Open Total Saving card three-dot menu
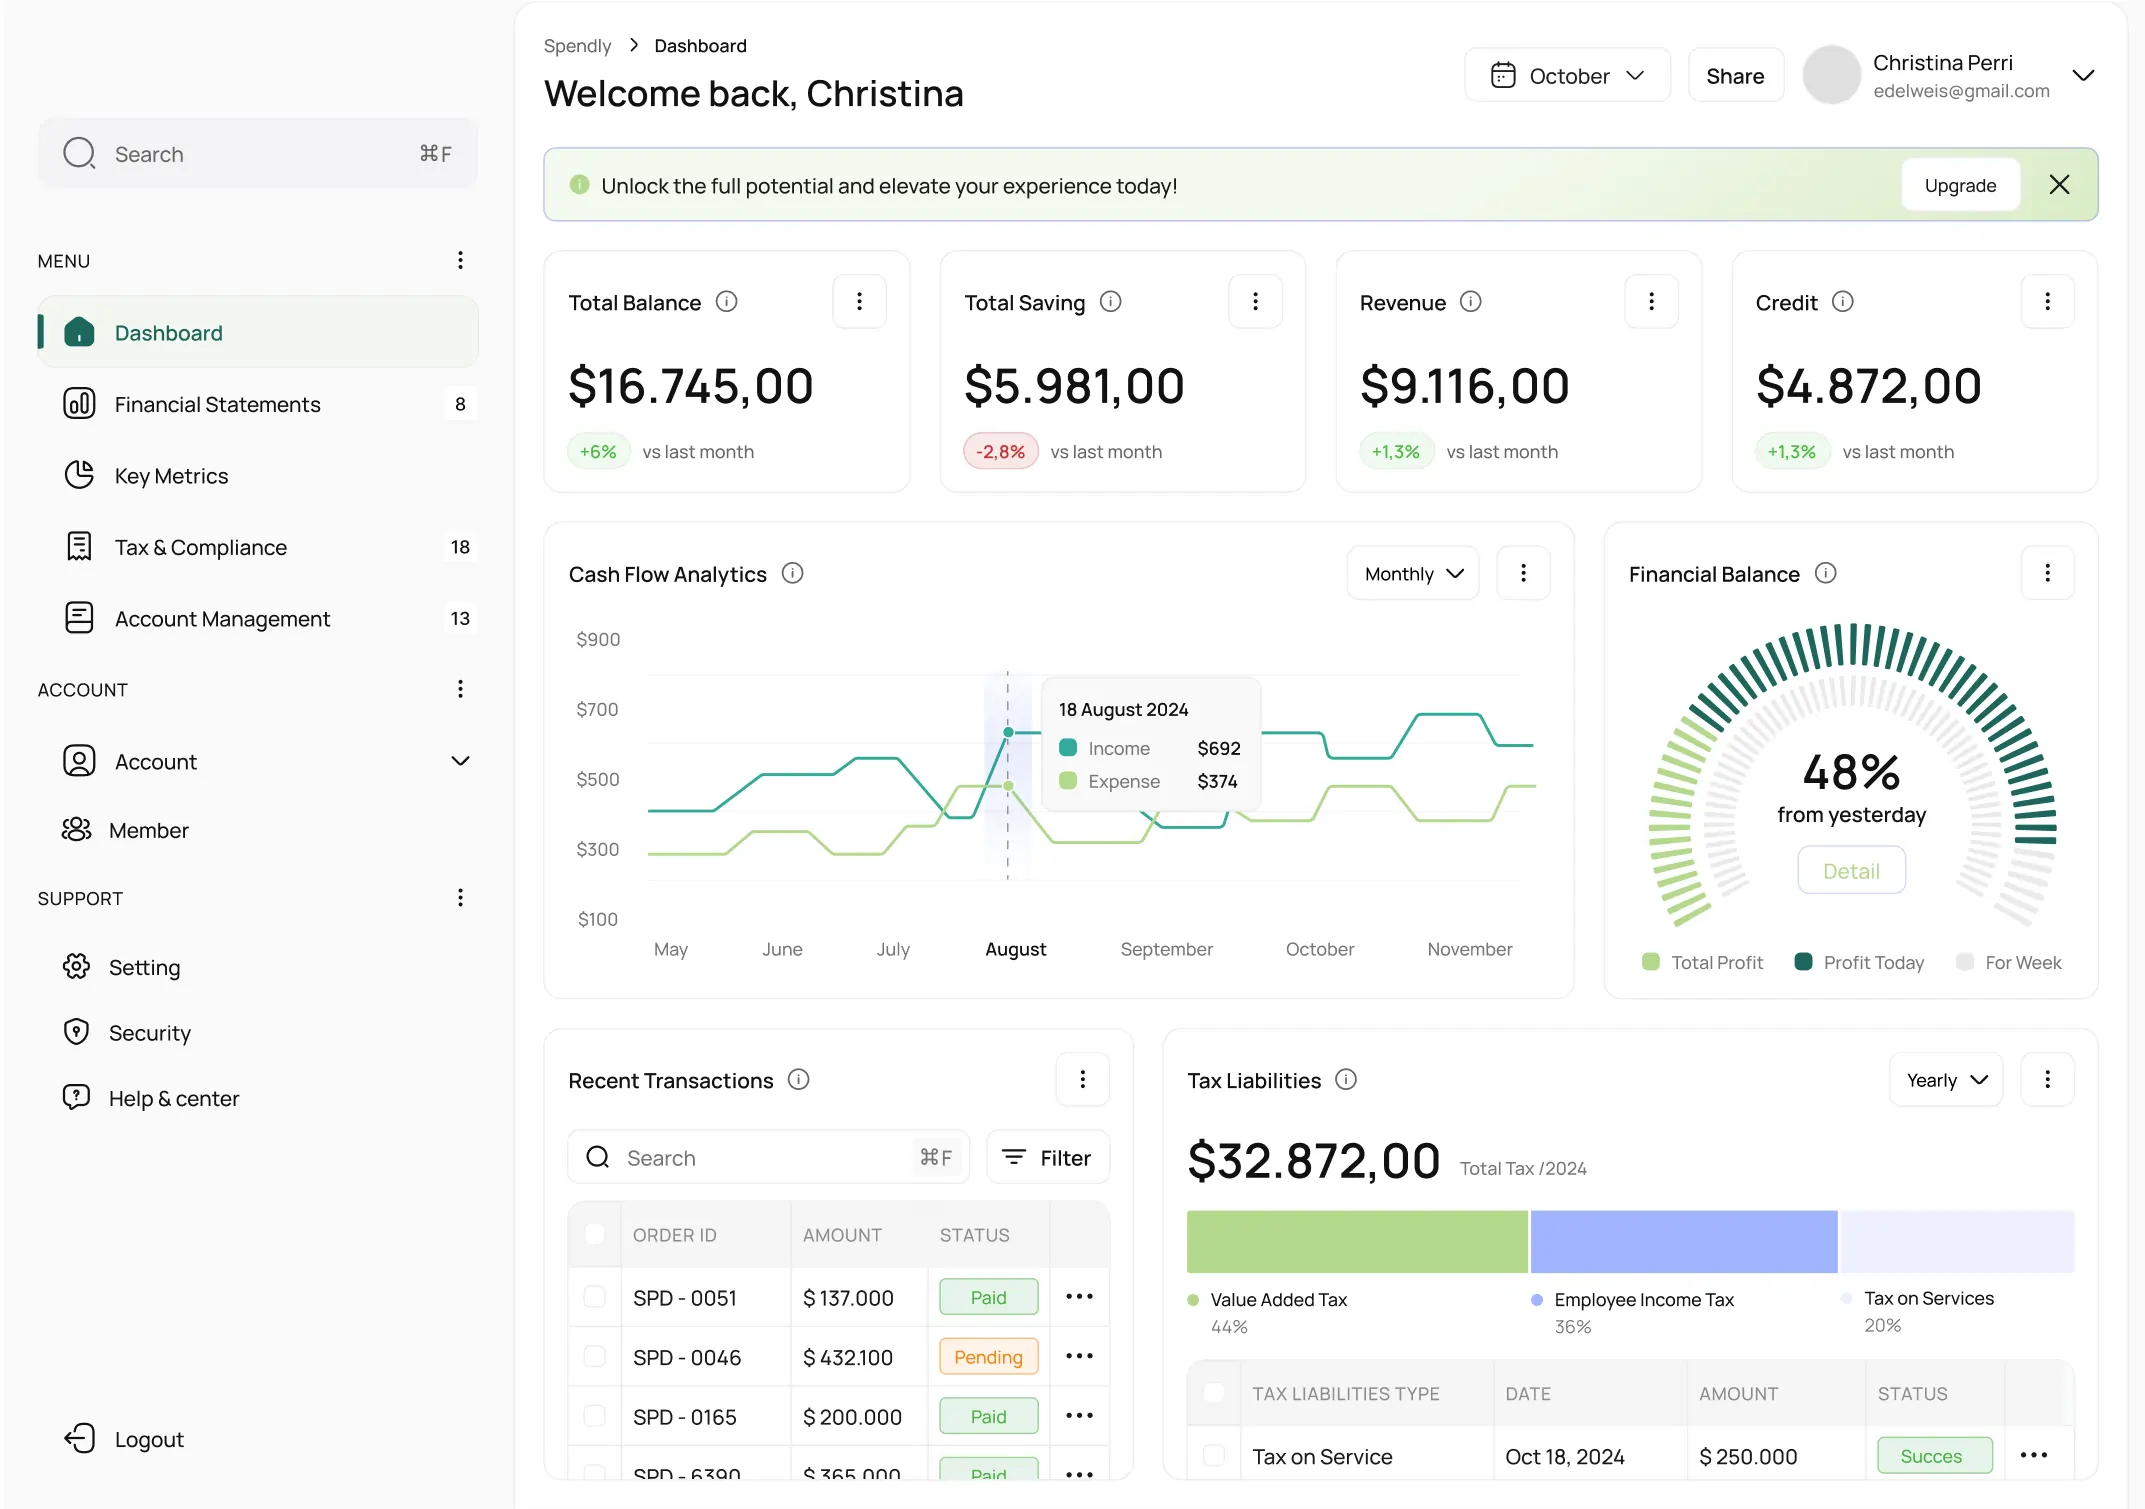This screenshot has height=1509, width=2145. coord(1255,302)
